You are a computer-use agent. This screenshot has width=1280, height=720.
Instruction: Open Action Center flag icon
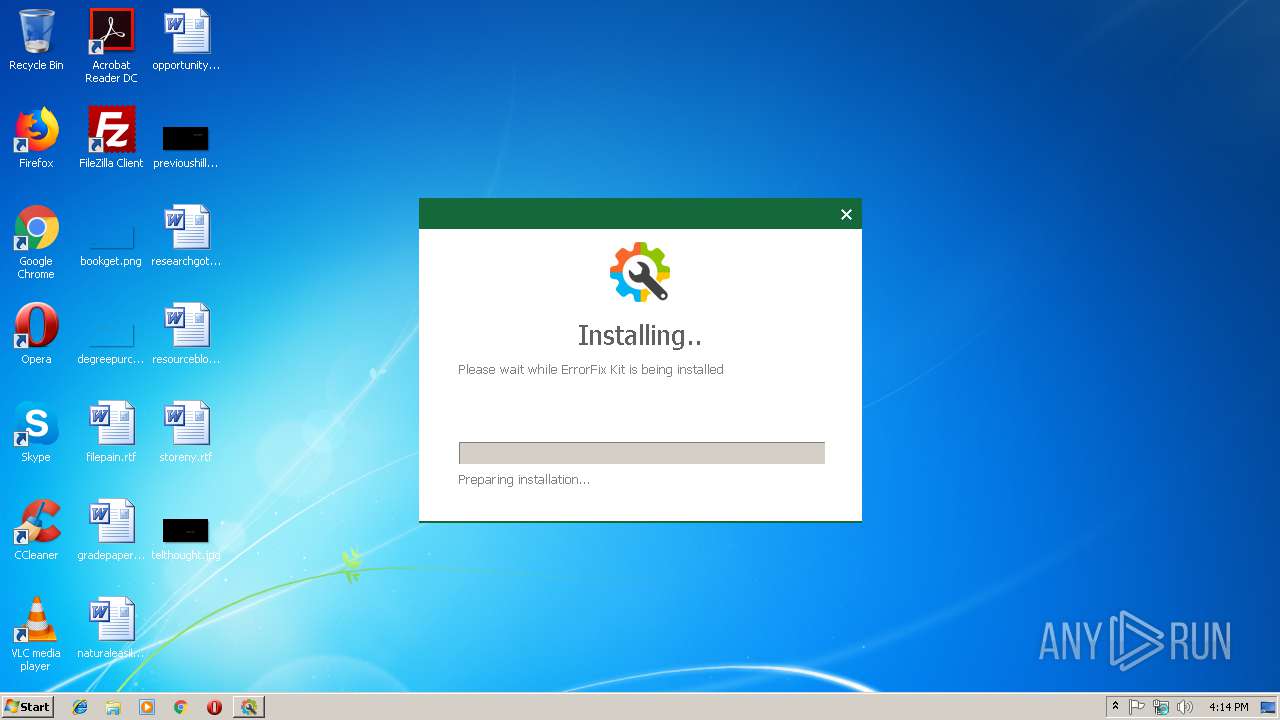[1137, 707]
